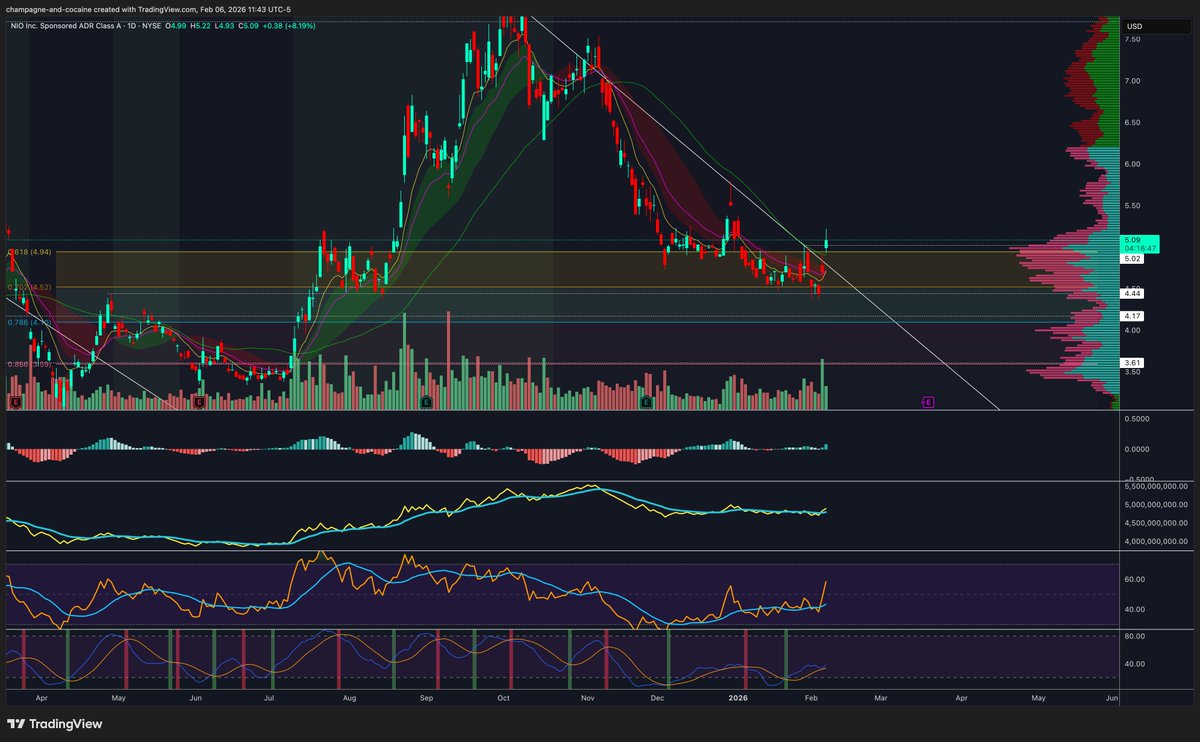Open the green earnings marker near September
This screenshot has width=1200, height=742.
click(426, 402)
